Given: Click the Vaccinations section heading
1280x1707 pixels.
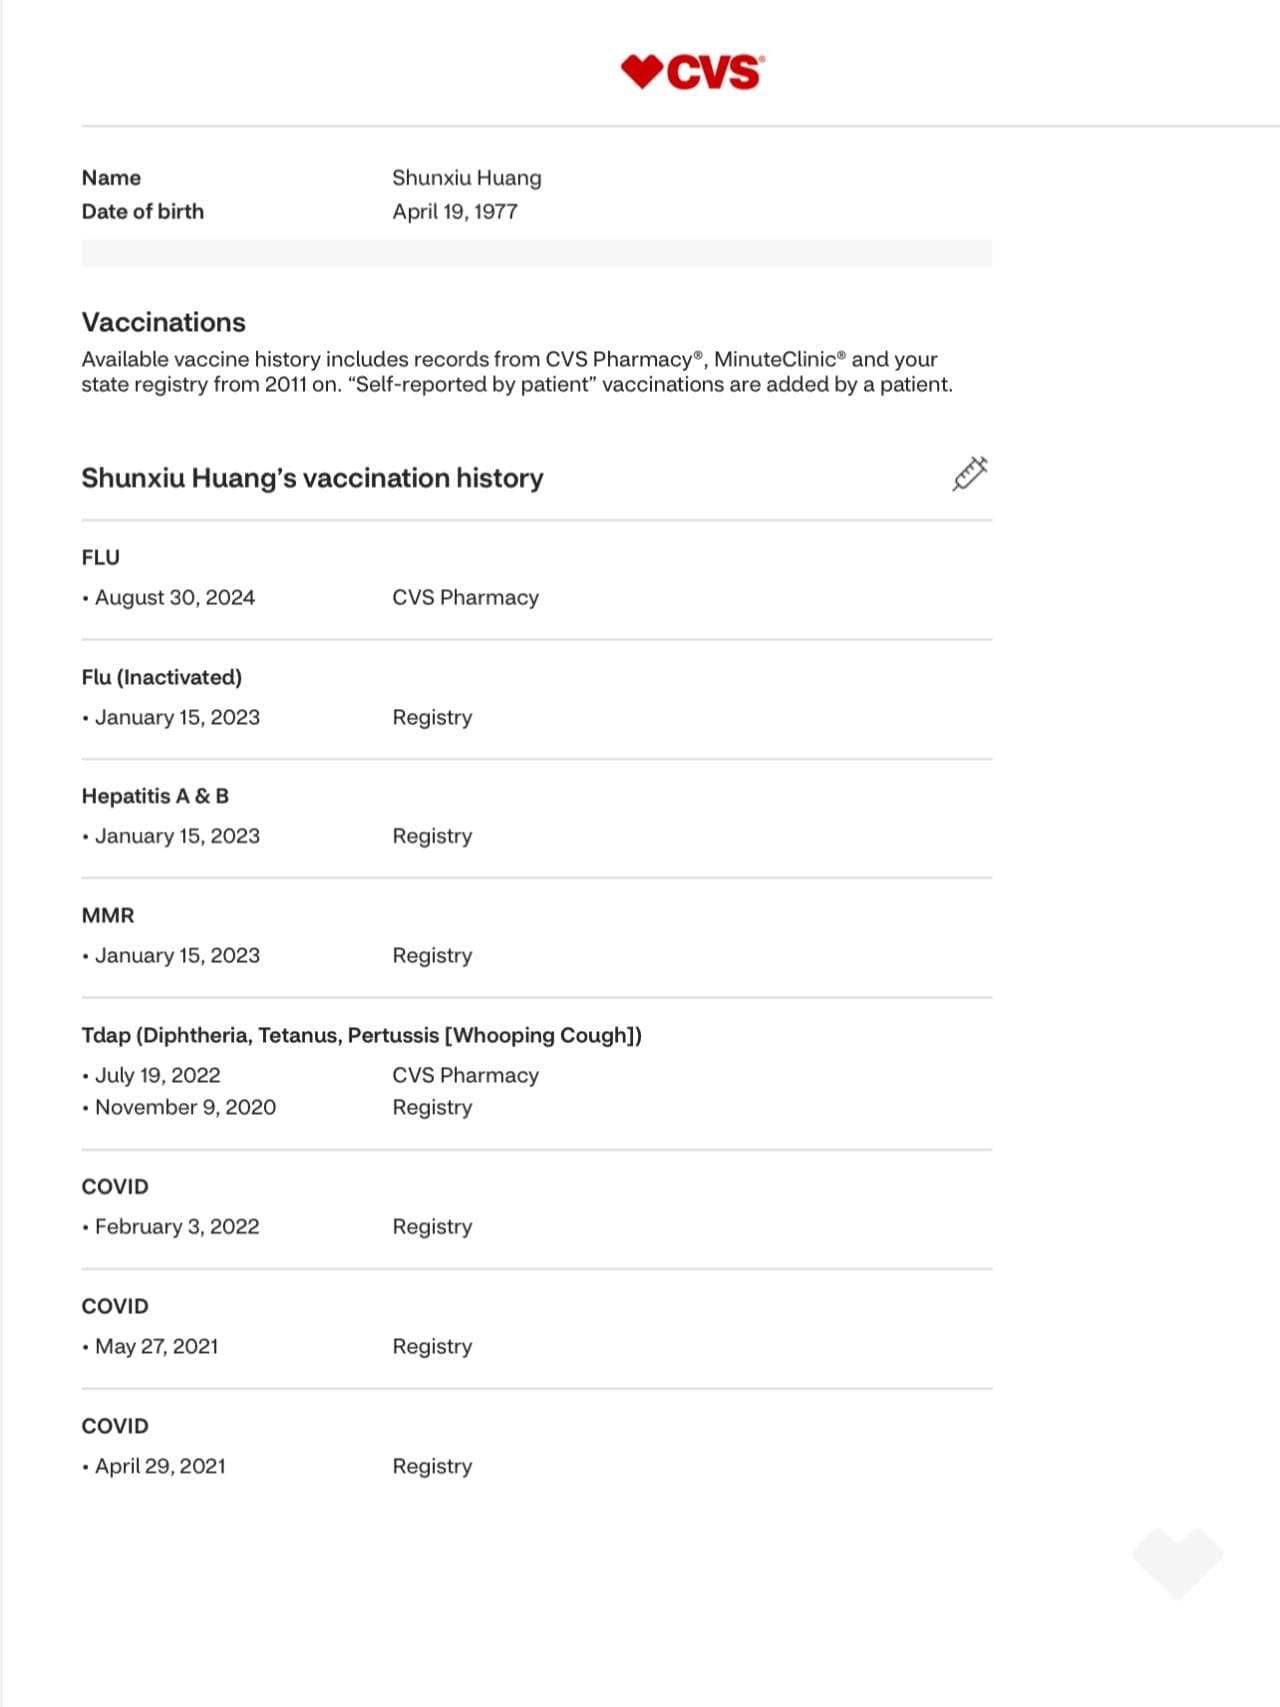Looking at the screenshot, I should (163, 322).
